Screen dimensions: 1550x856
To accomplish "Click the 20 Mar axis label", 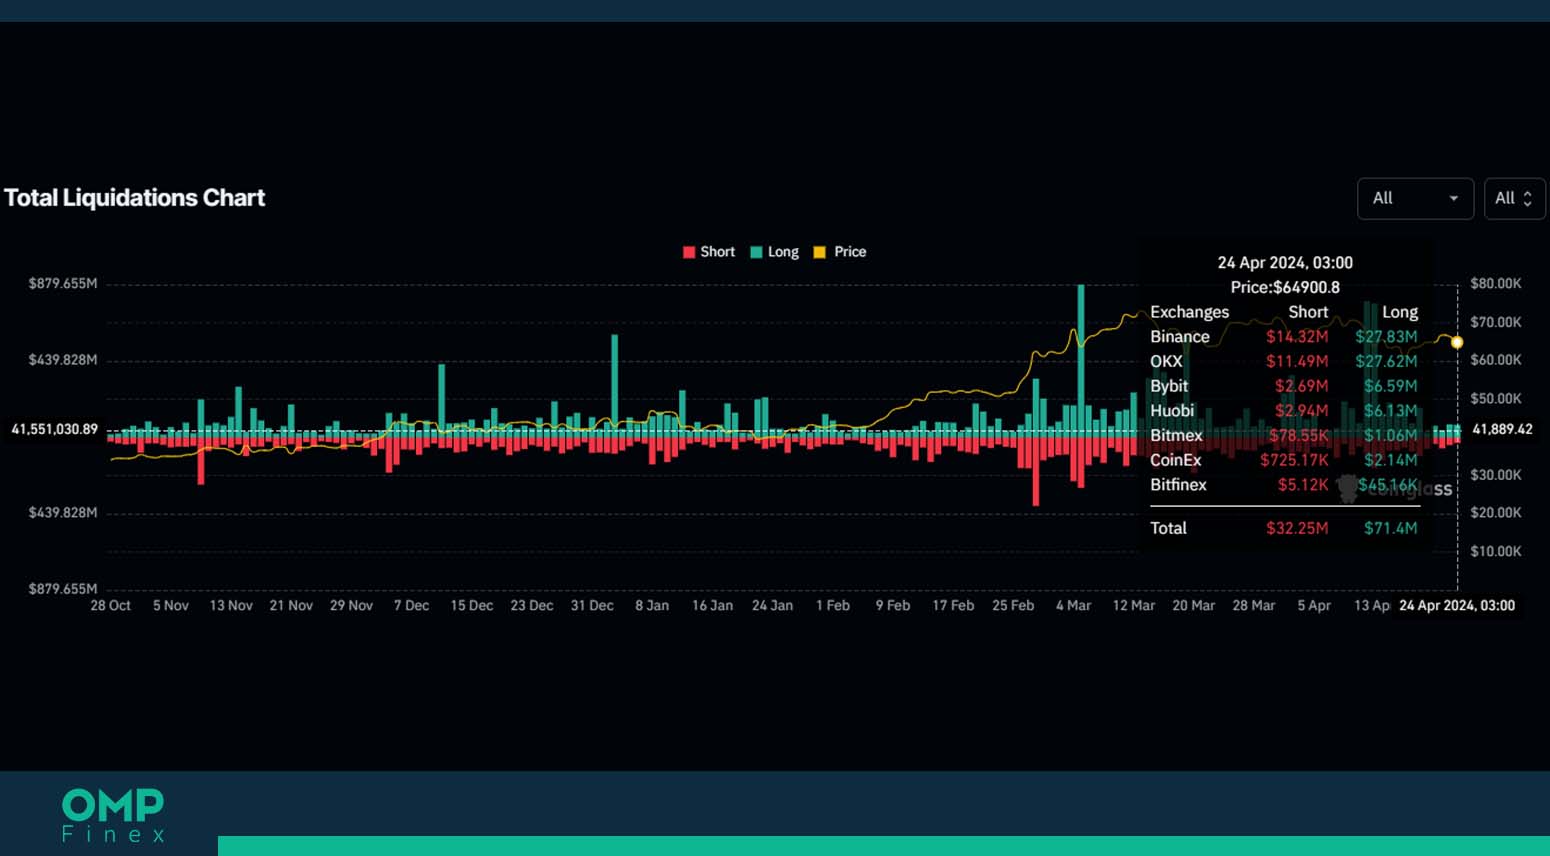I will (x=1194, y=606).
